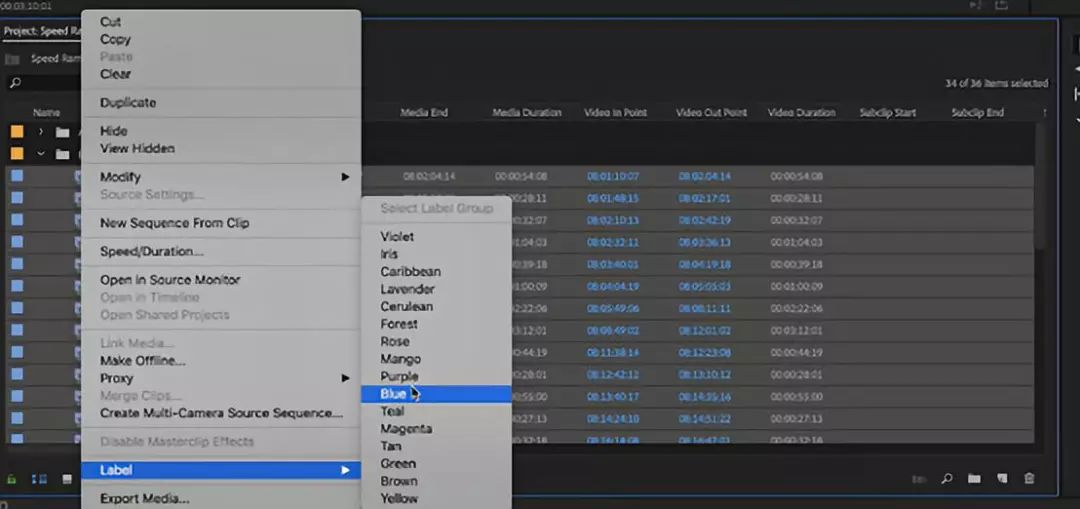Viewport: 1080px width, 509px height.
Task: Click the blue label swatch of first clip
Action: tap(16, 177)
